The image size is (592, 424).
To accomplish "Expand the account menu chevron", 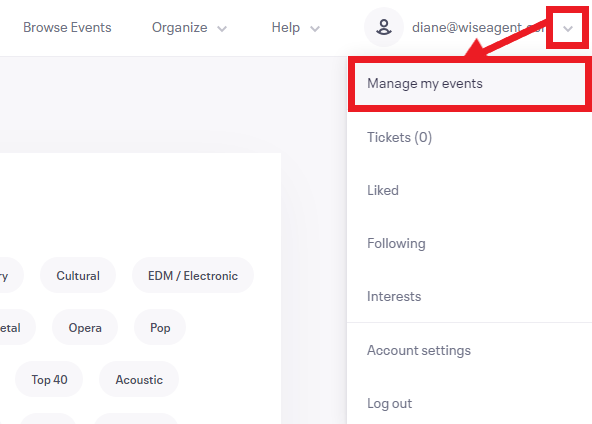I will click(x=568, y=28).
